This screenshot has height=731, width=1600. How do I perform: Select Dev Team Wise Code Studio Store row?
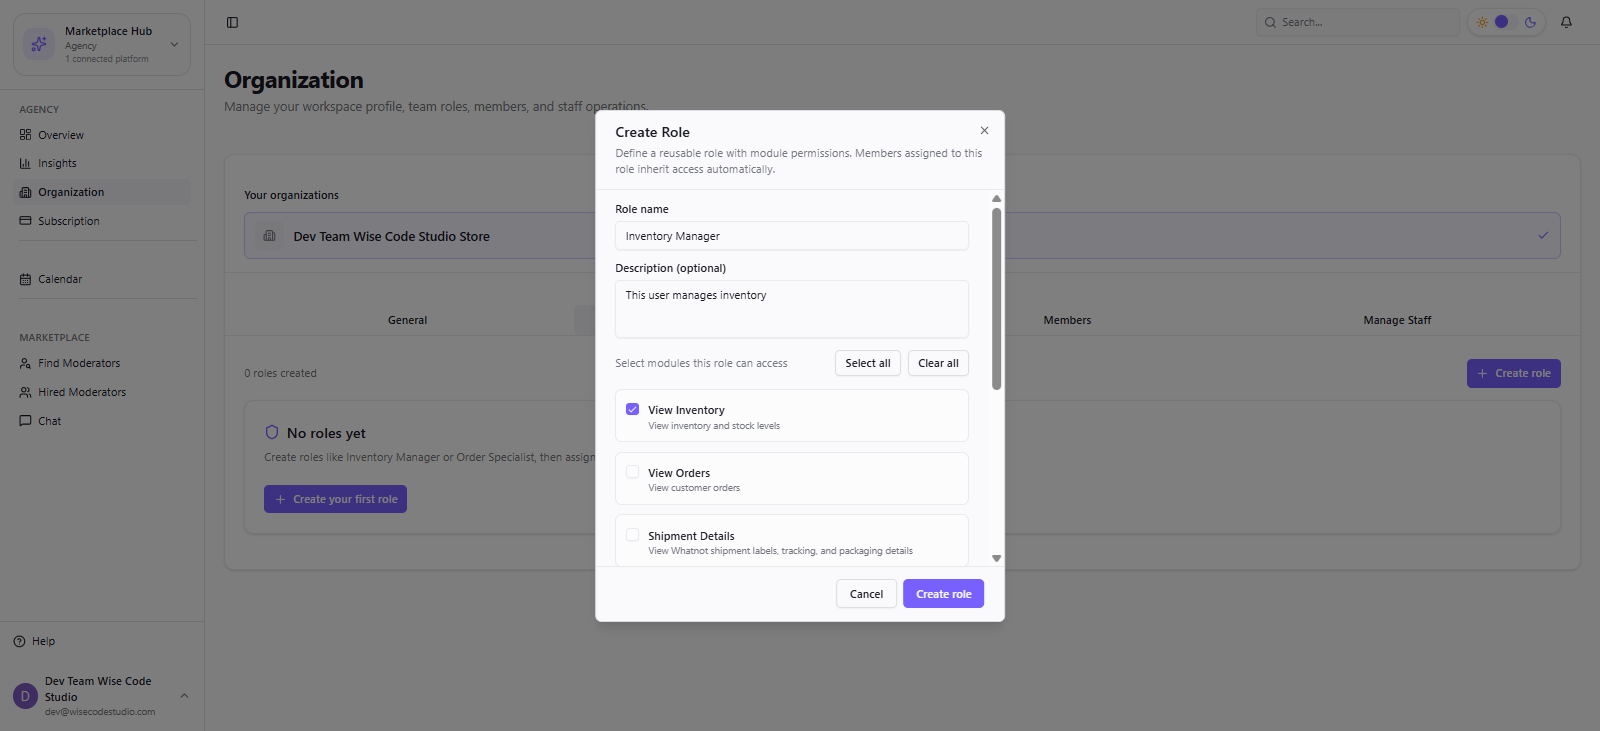902,236
